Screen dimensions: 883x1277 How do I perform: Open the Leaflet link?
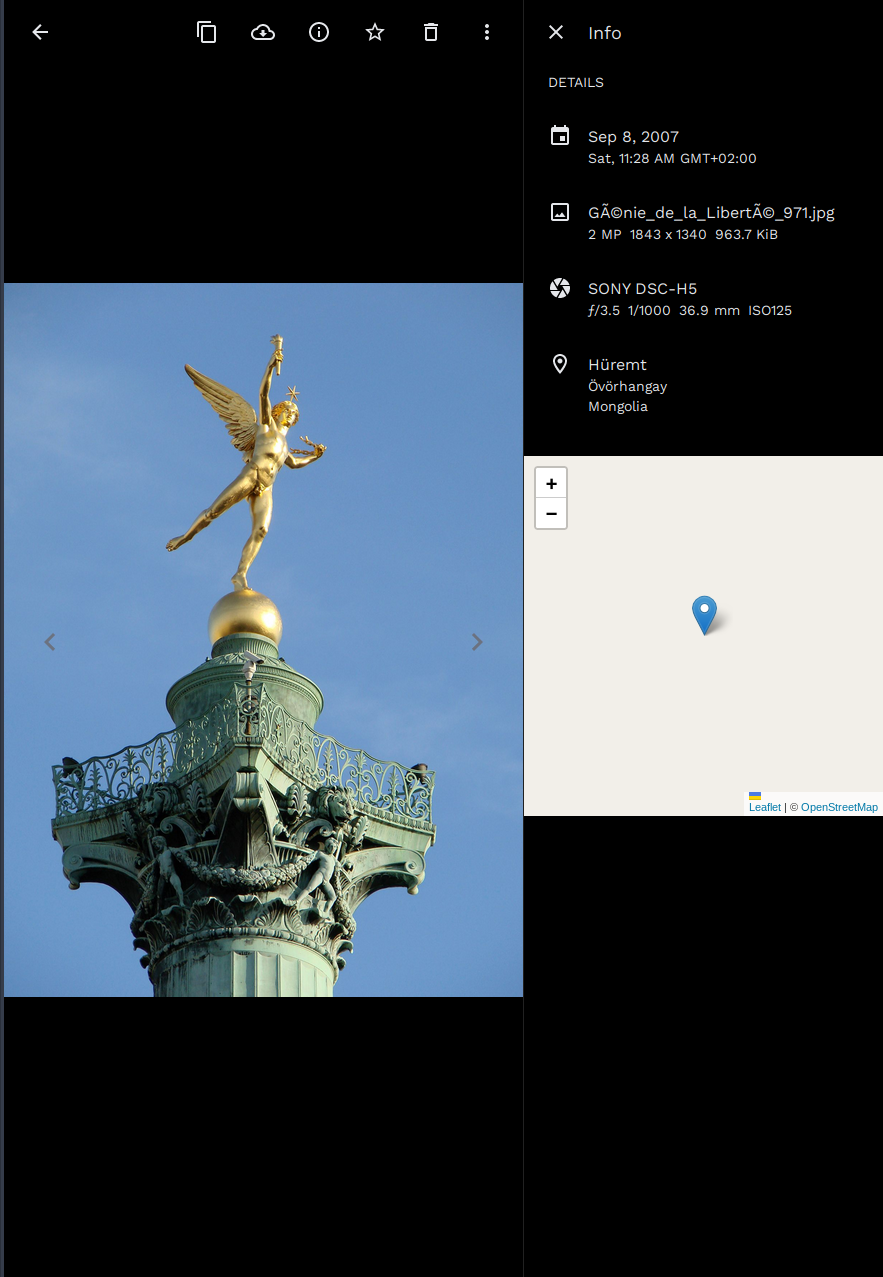click(765, 807)
